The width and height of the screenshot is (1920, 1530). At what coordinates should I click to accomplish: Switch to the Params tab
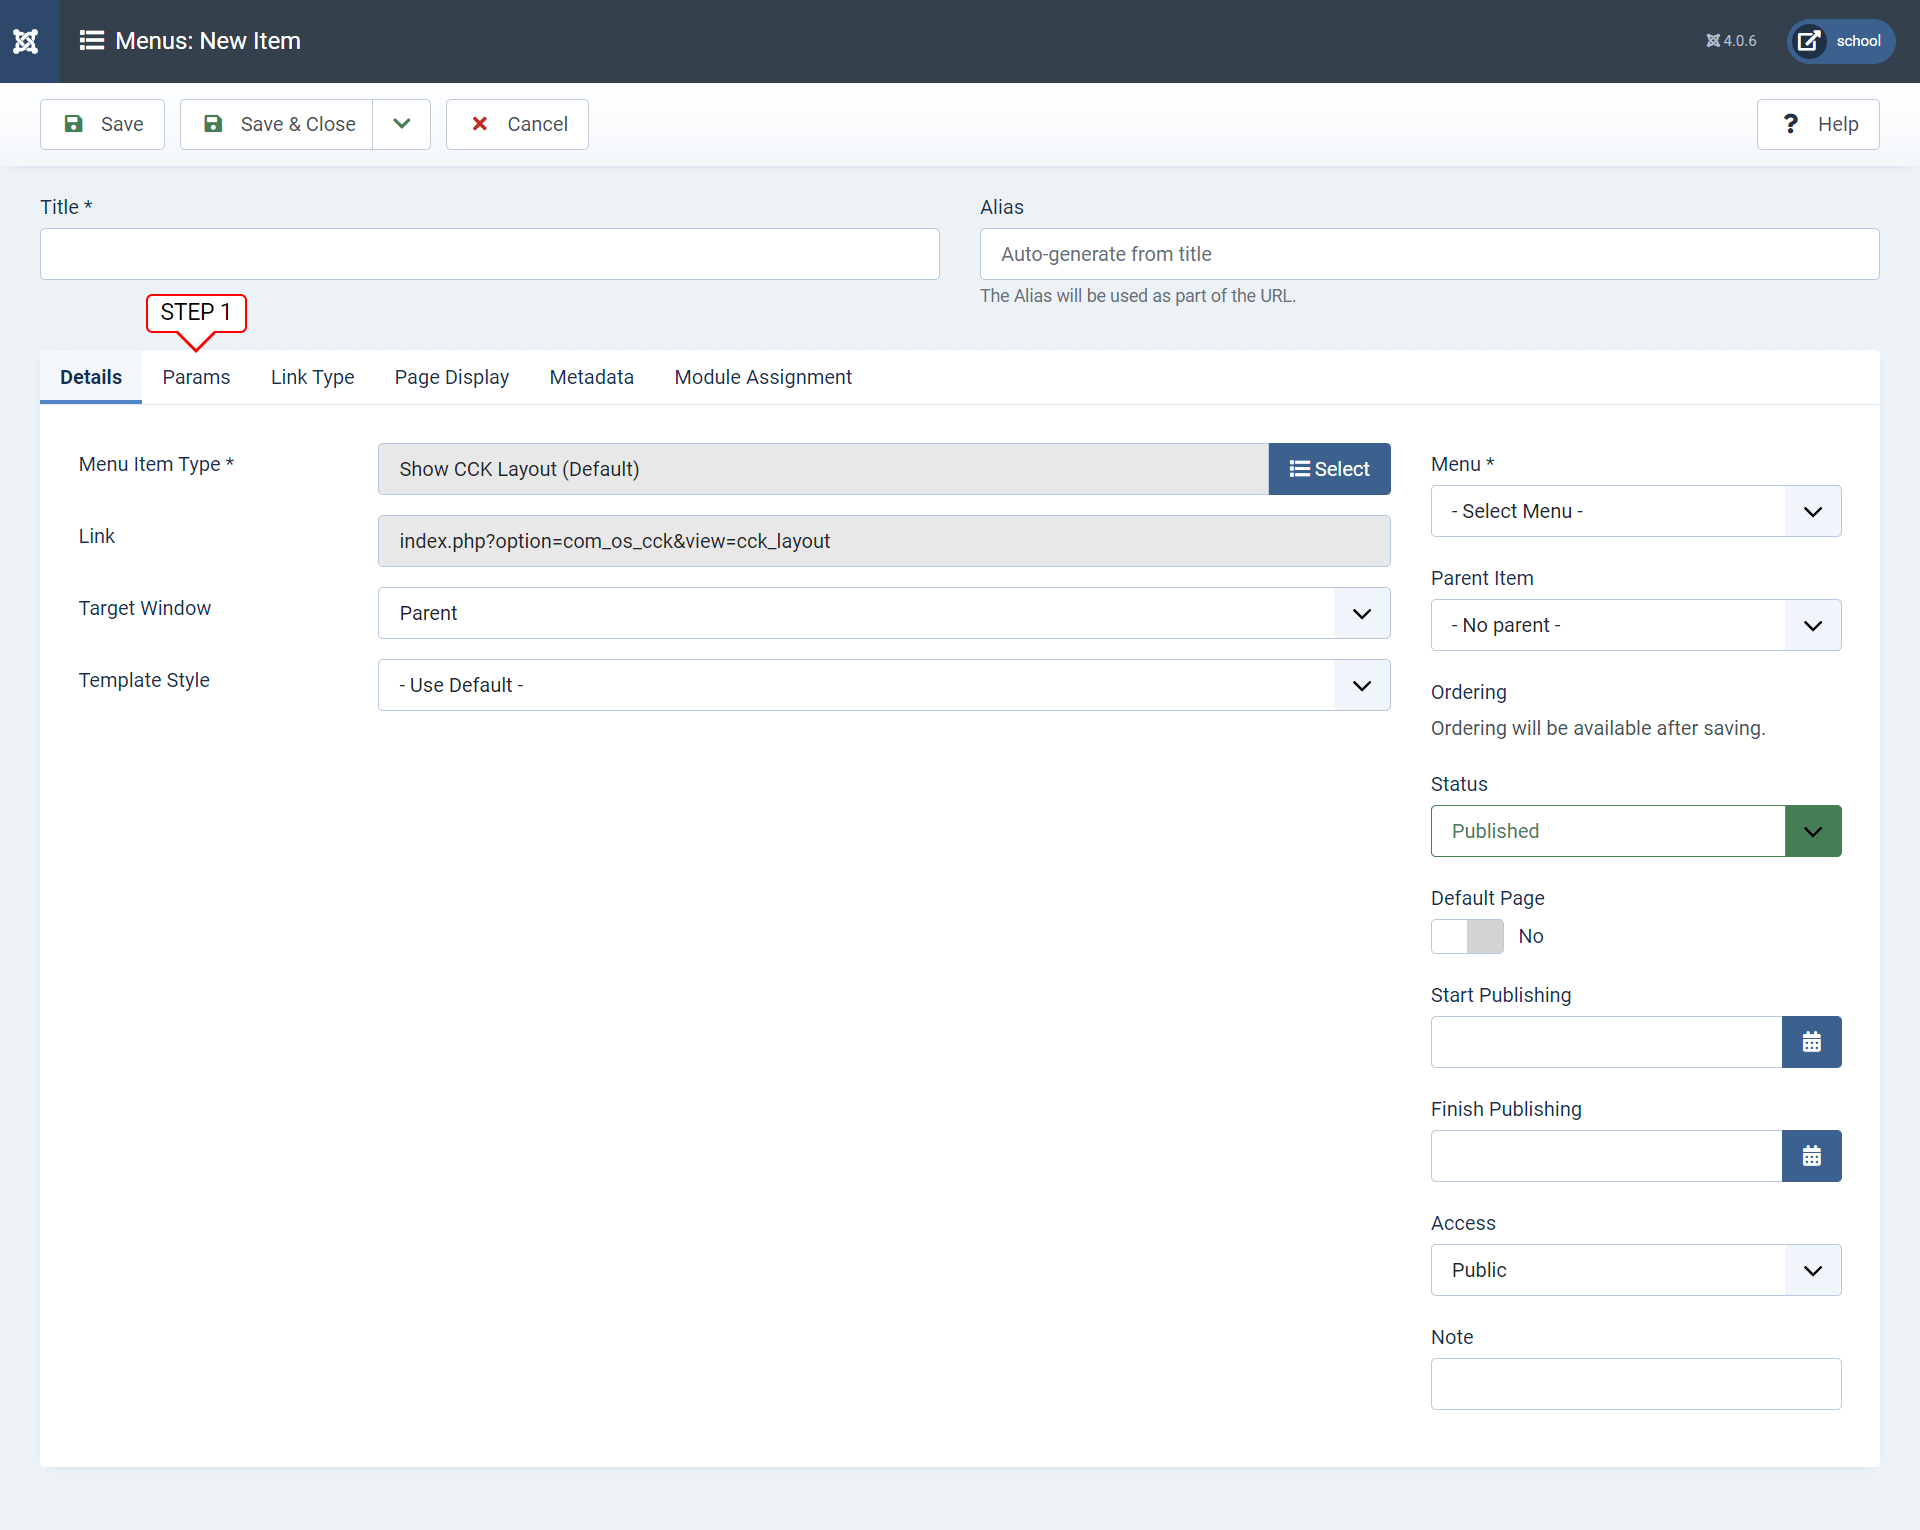tap(195, 376)
